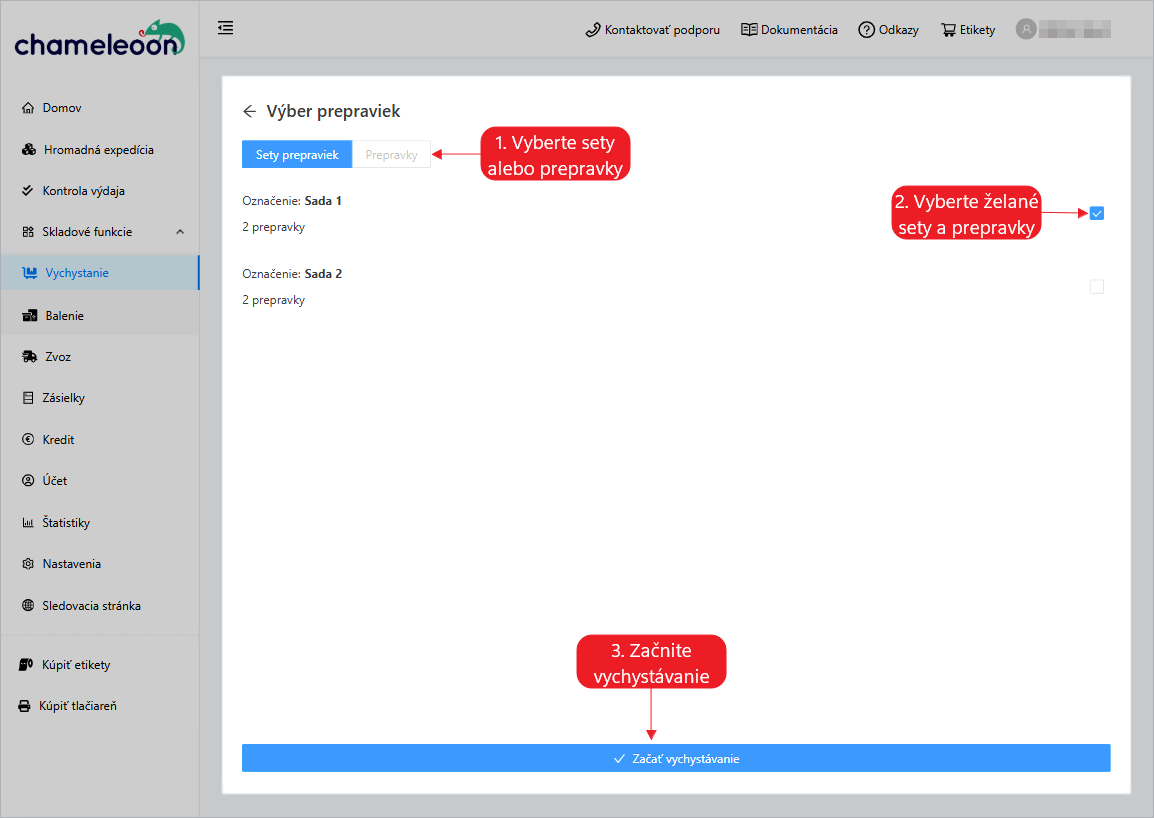Screen dimensions: 1154x818
Task: Open Hromadná expedícia in sidebar
Action: click(98, 150)
